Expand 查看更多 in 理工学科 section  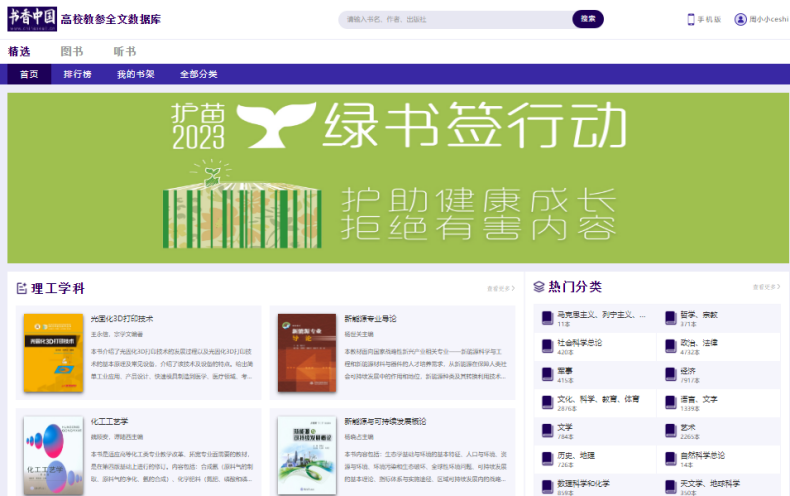[x=500, y=288]
